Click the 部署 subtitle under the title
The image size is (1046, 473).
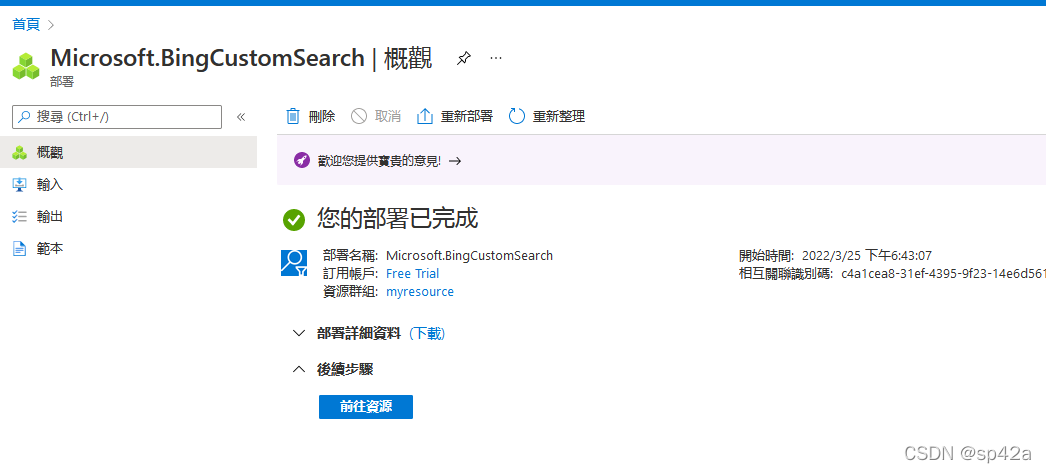[x=61, y=82]
